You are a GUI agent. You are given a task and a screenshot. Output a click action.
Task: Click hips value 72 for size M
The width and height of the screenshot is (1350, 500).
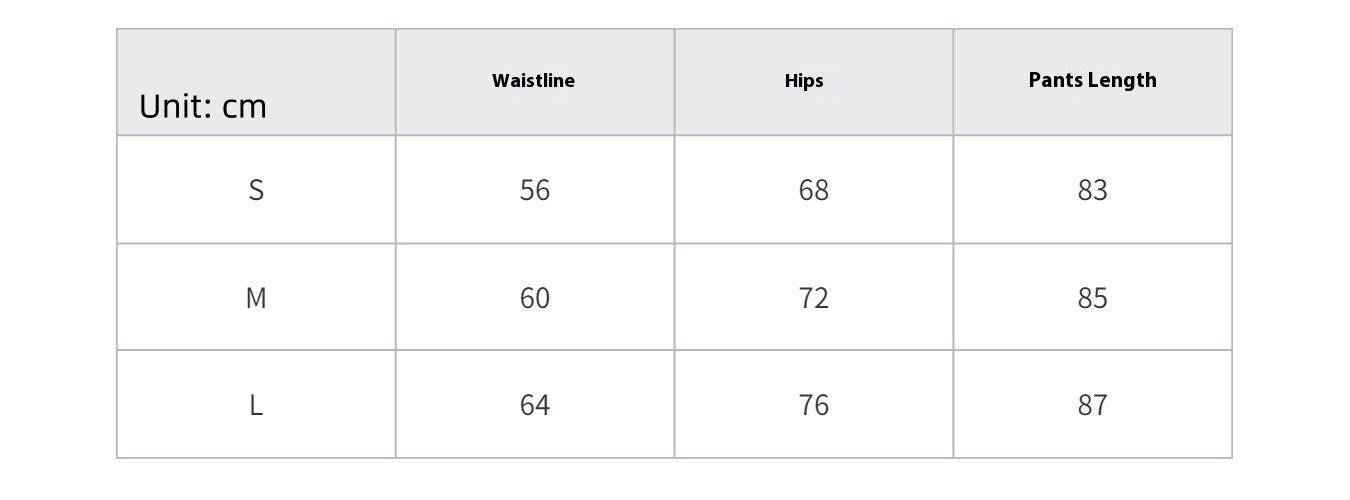814,298
